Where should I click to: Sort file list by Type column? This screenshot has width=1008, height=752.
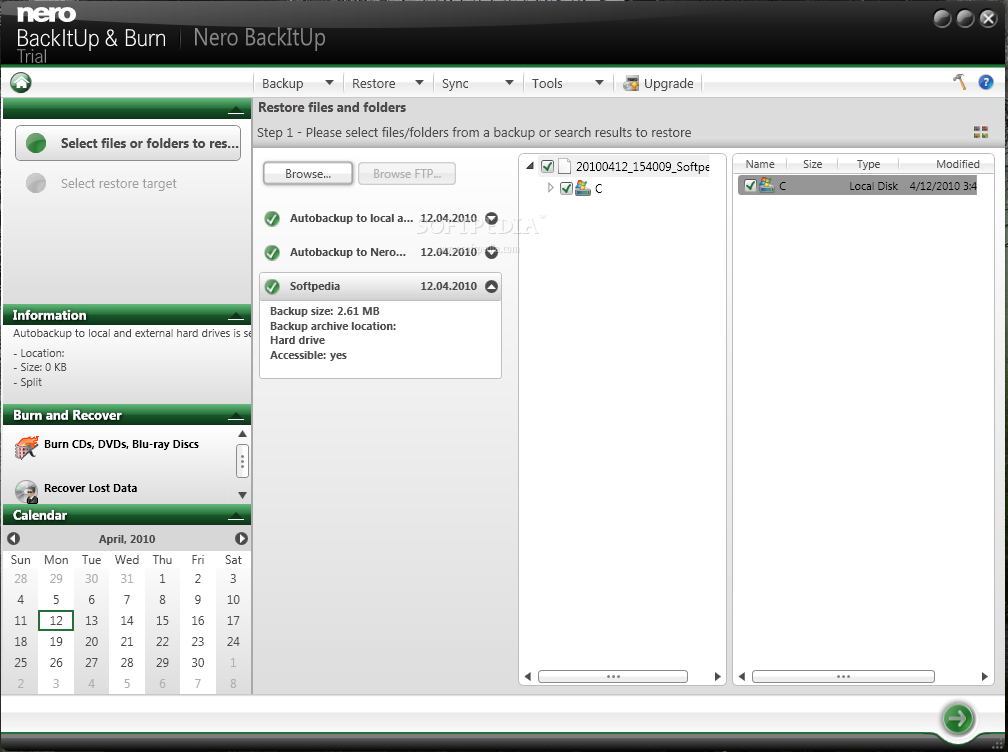click(868, 164)
